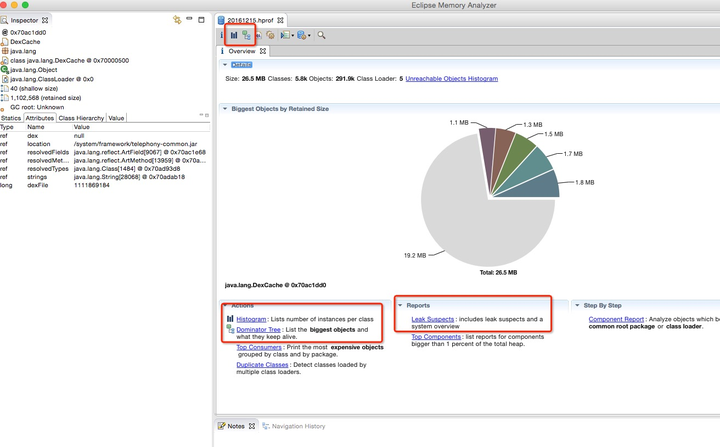Open the Component Report link
Image resolution: width=720 pixels, height=447 pixels.
point(616,319)
